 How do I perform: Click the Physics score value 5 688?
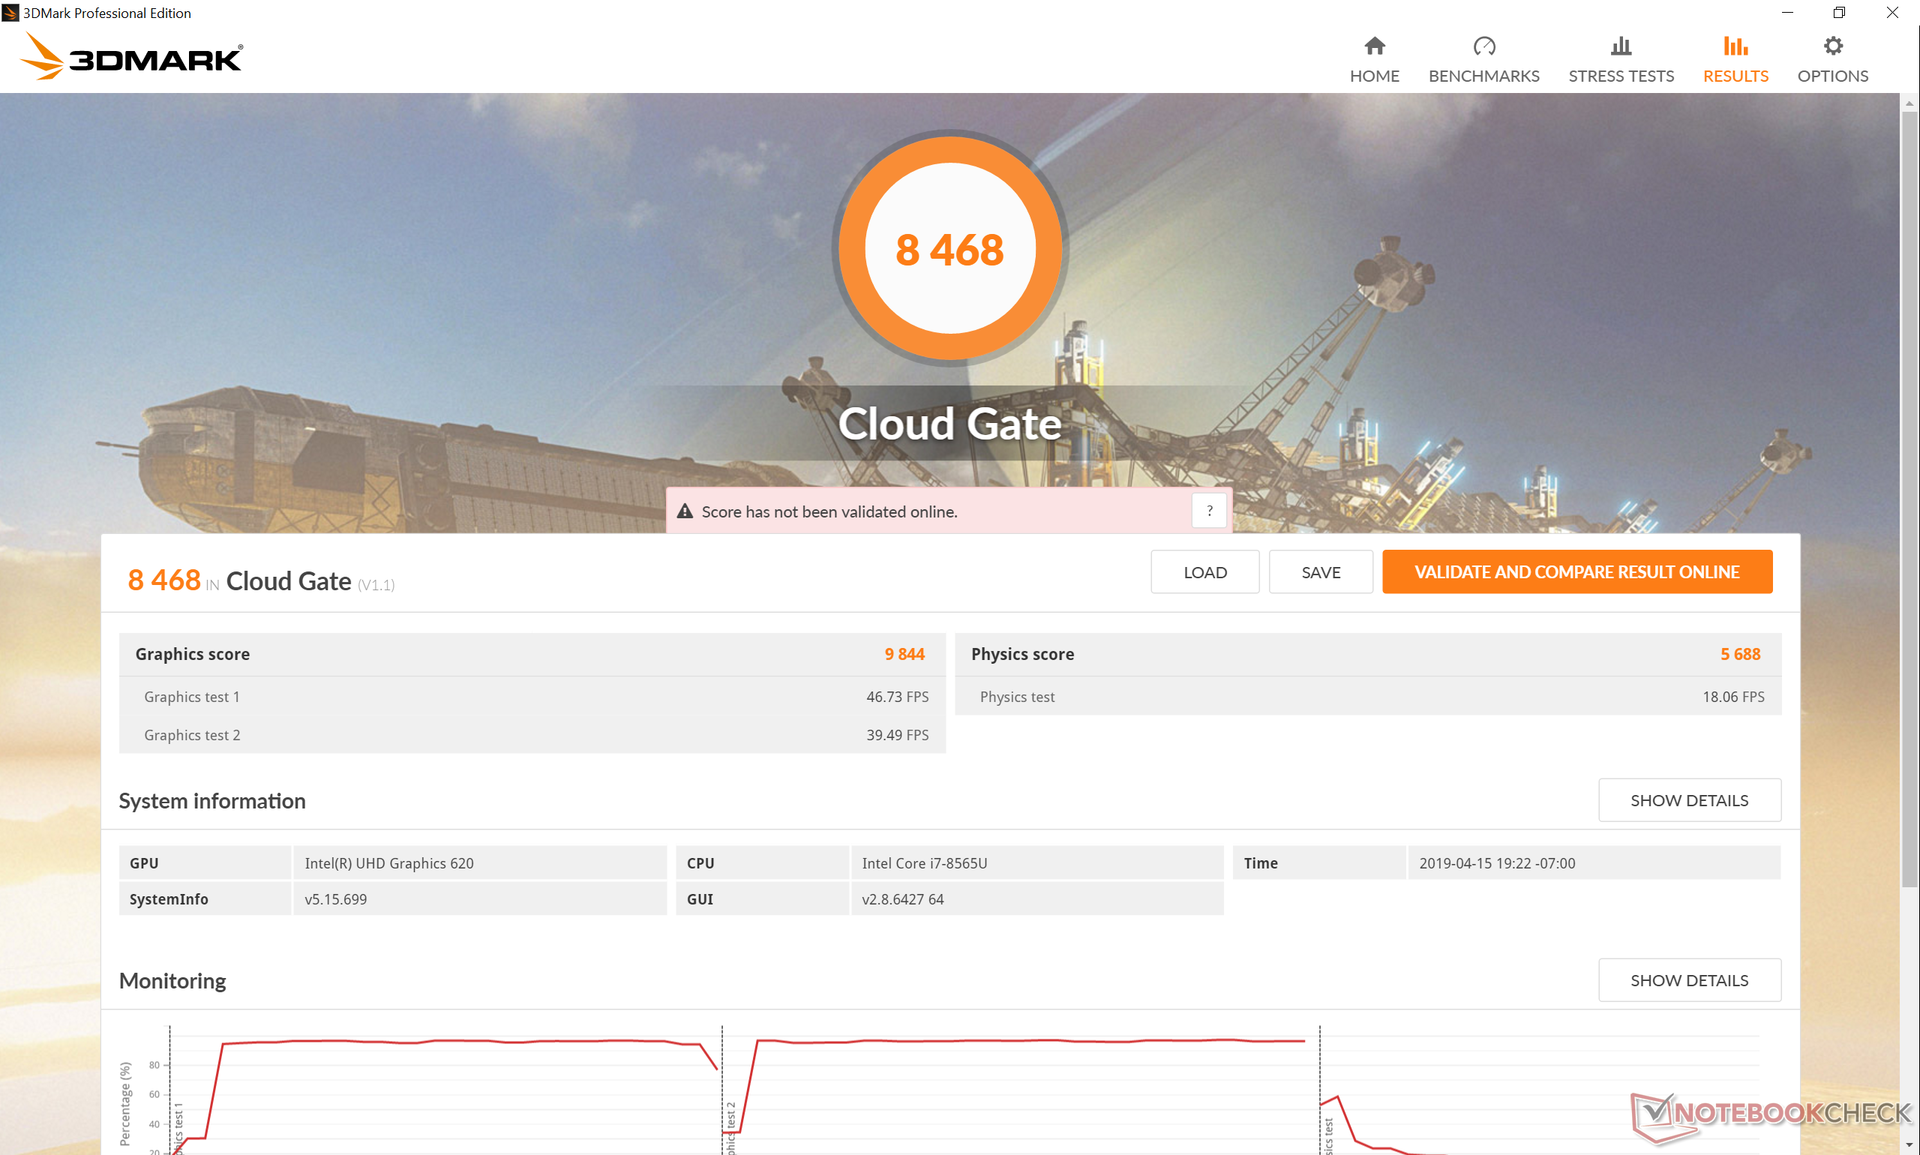[1740, 654]
